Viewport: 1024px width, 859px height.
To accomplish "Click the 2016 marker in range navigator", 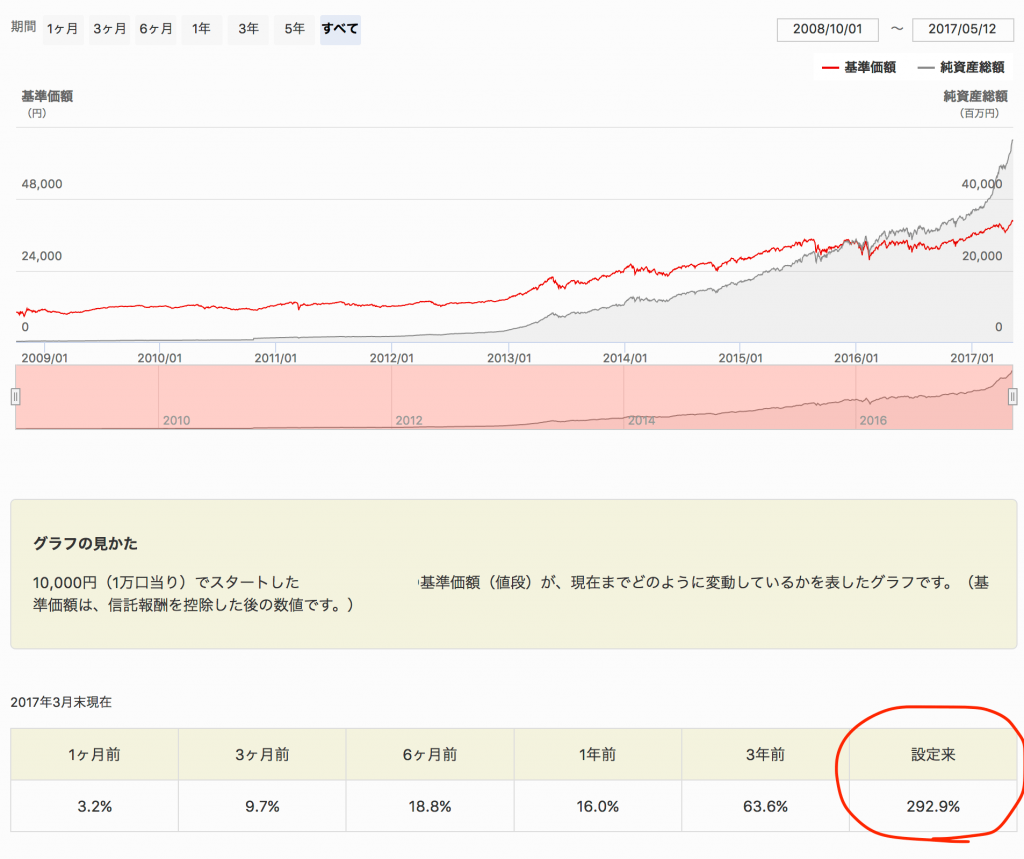I will (x=873, y=421).
